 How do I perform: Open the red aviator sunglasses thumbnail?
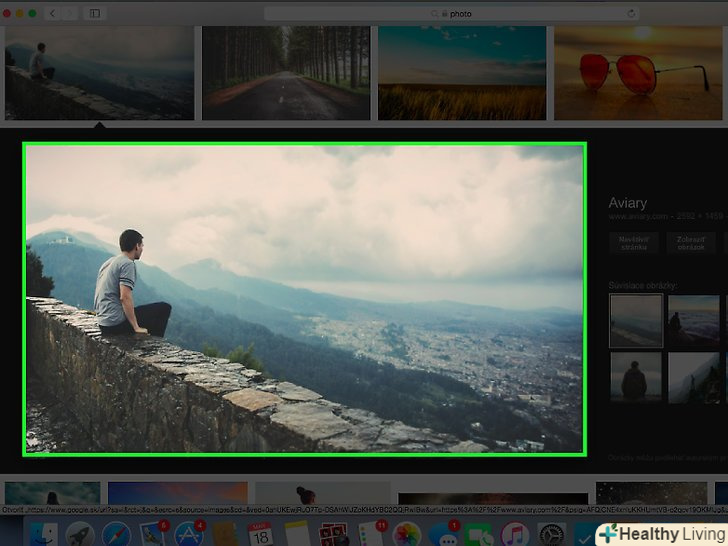tap(638, 73)
